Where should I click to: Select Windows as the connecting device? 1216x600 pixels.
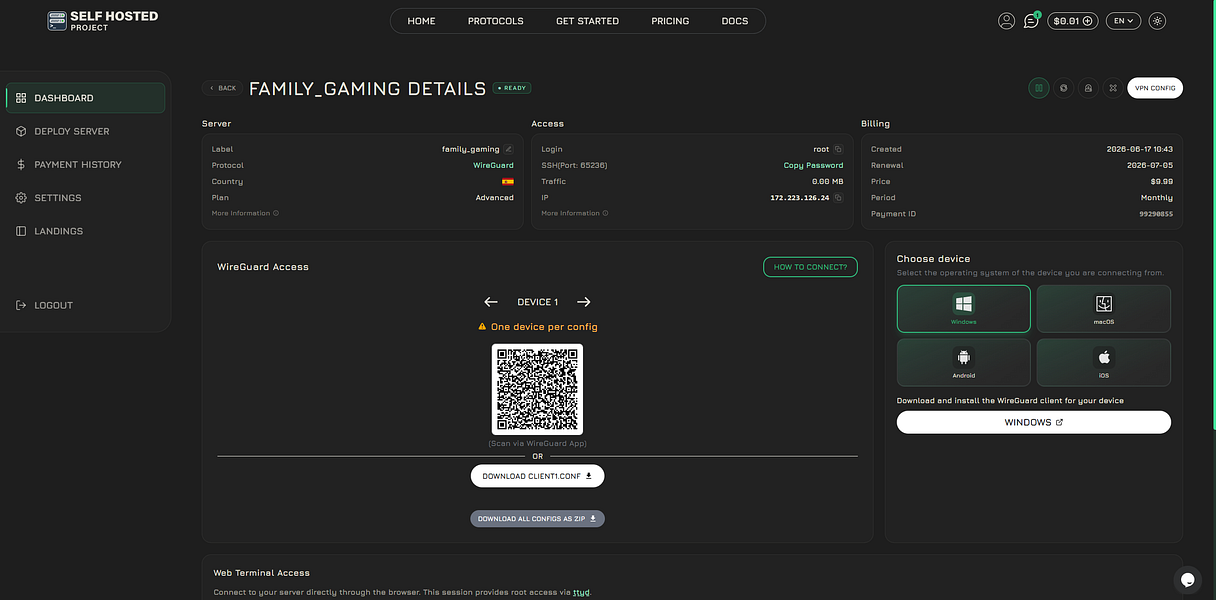point(963,308)
